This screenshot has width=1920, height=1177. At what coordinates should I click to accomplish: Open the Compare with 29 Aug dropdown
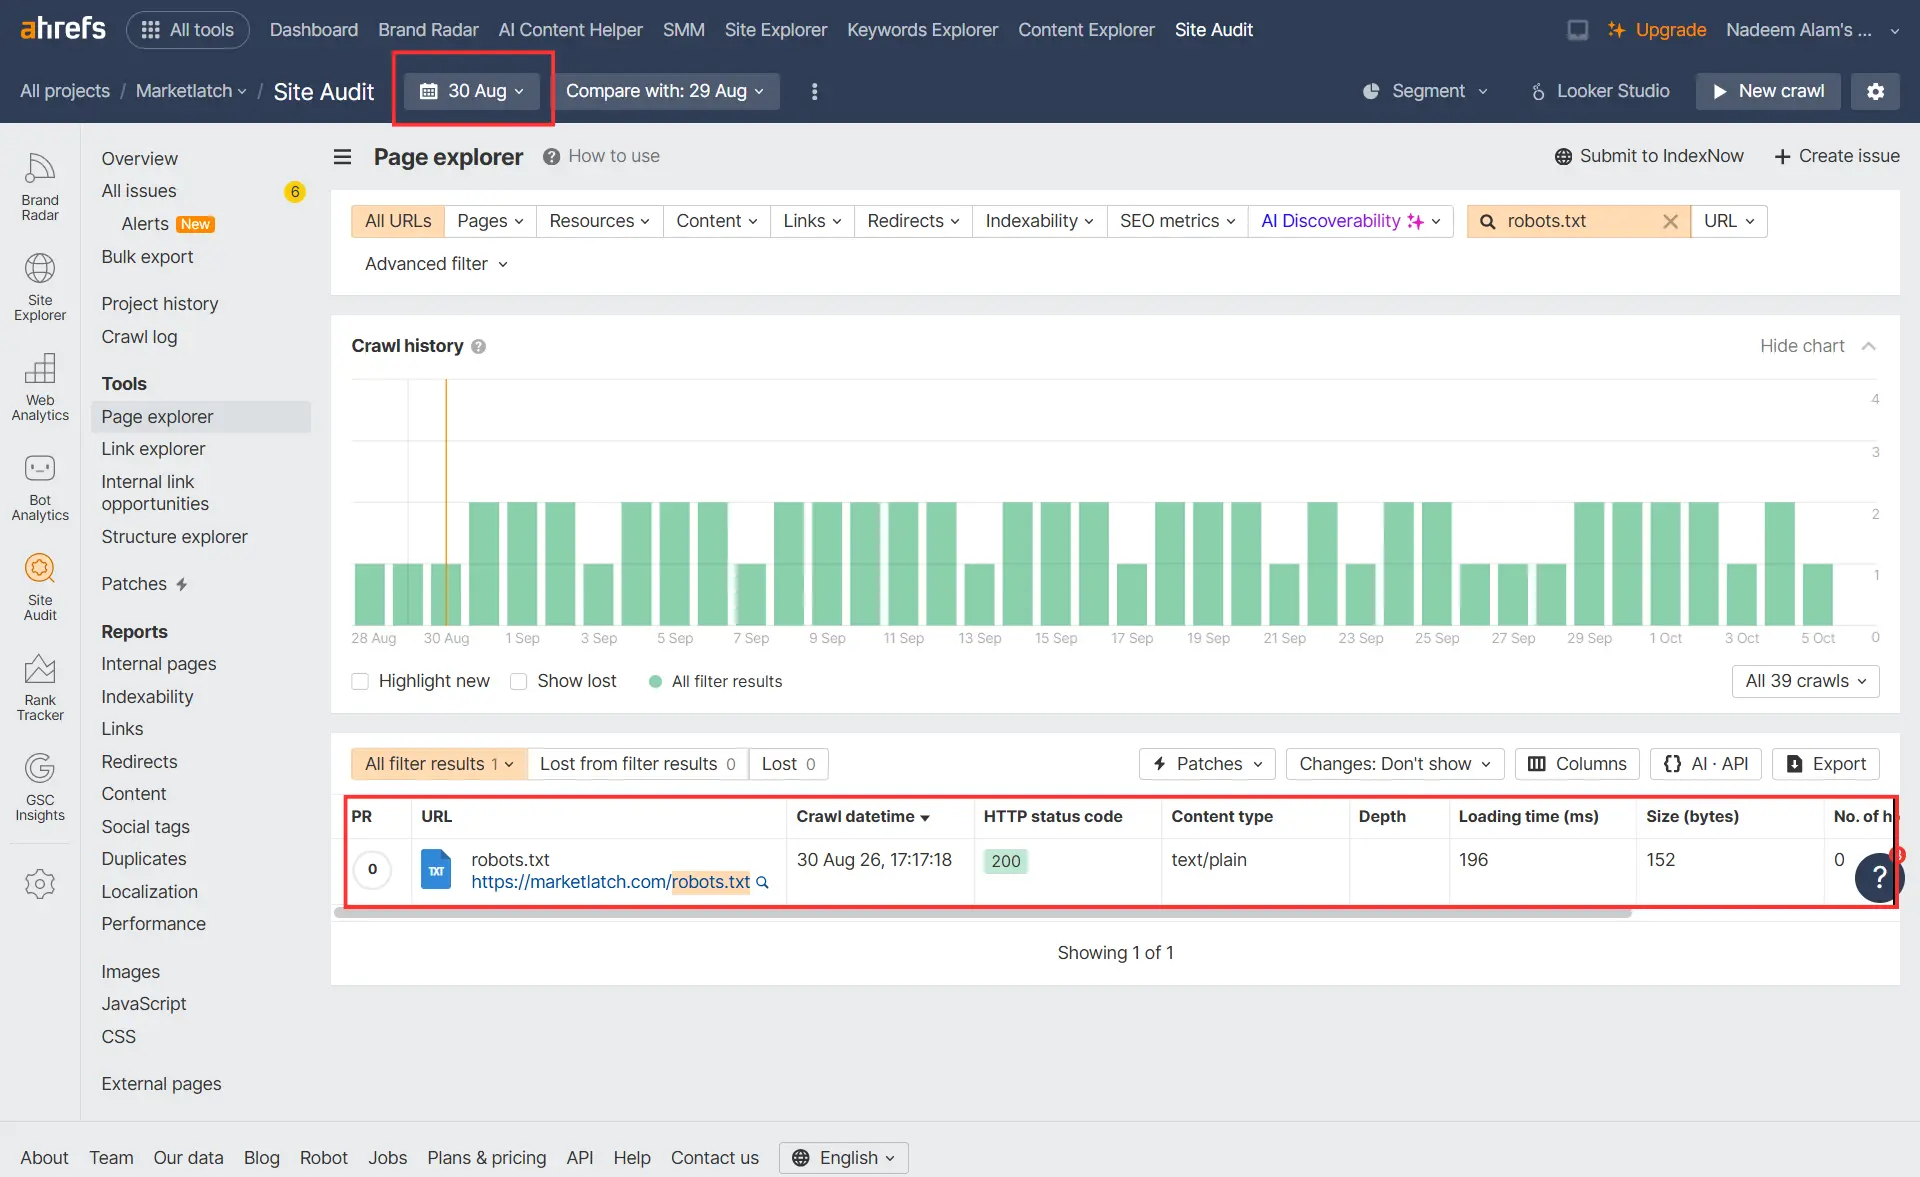click(666, 91)
